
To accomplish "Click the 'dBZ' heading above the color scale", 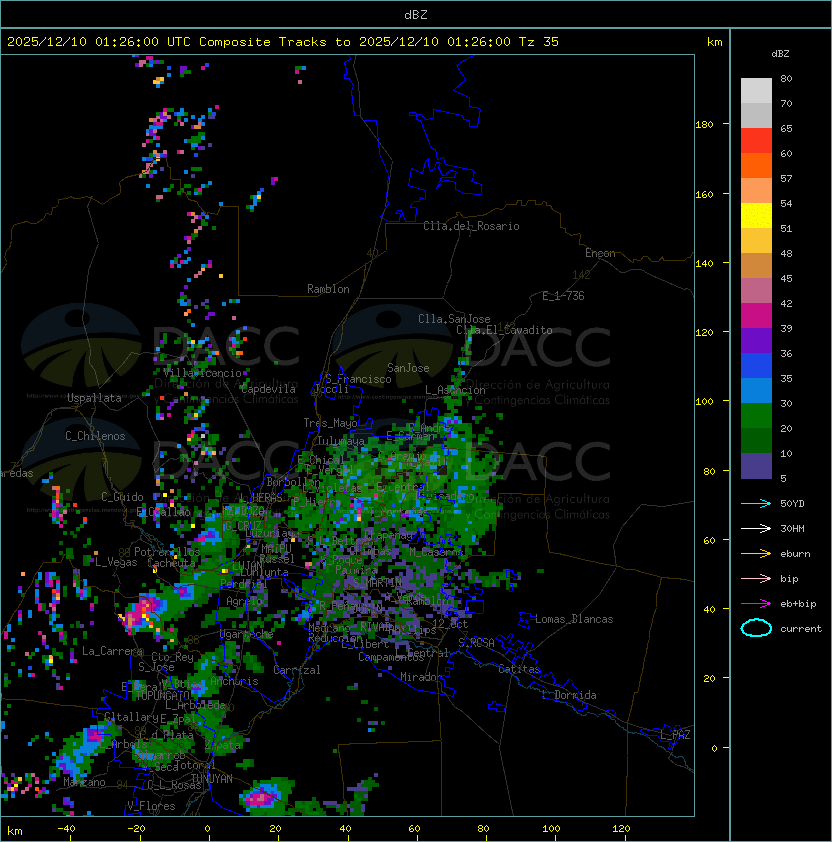I will point(780,54).
